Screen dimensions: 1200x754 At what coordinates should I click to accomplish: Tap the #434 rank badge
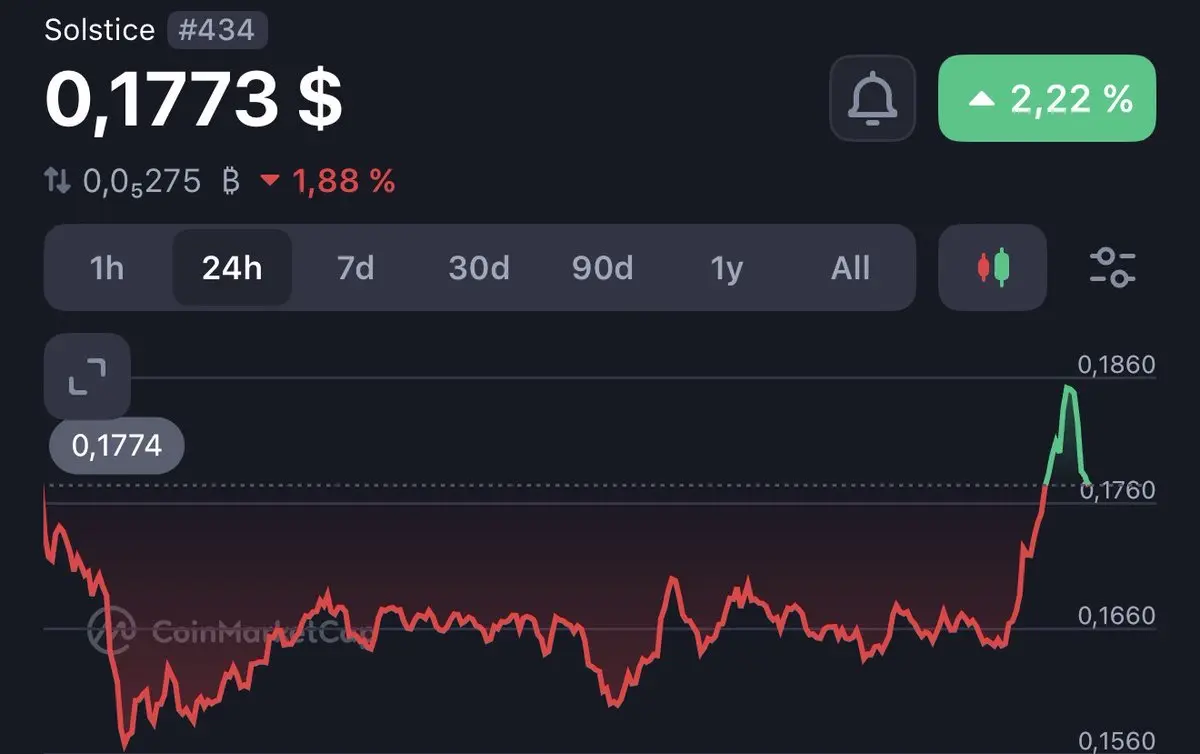(216, 30)
